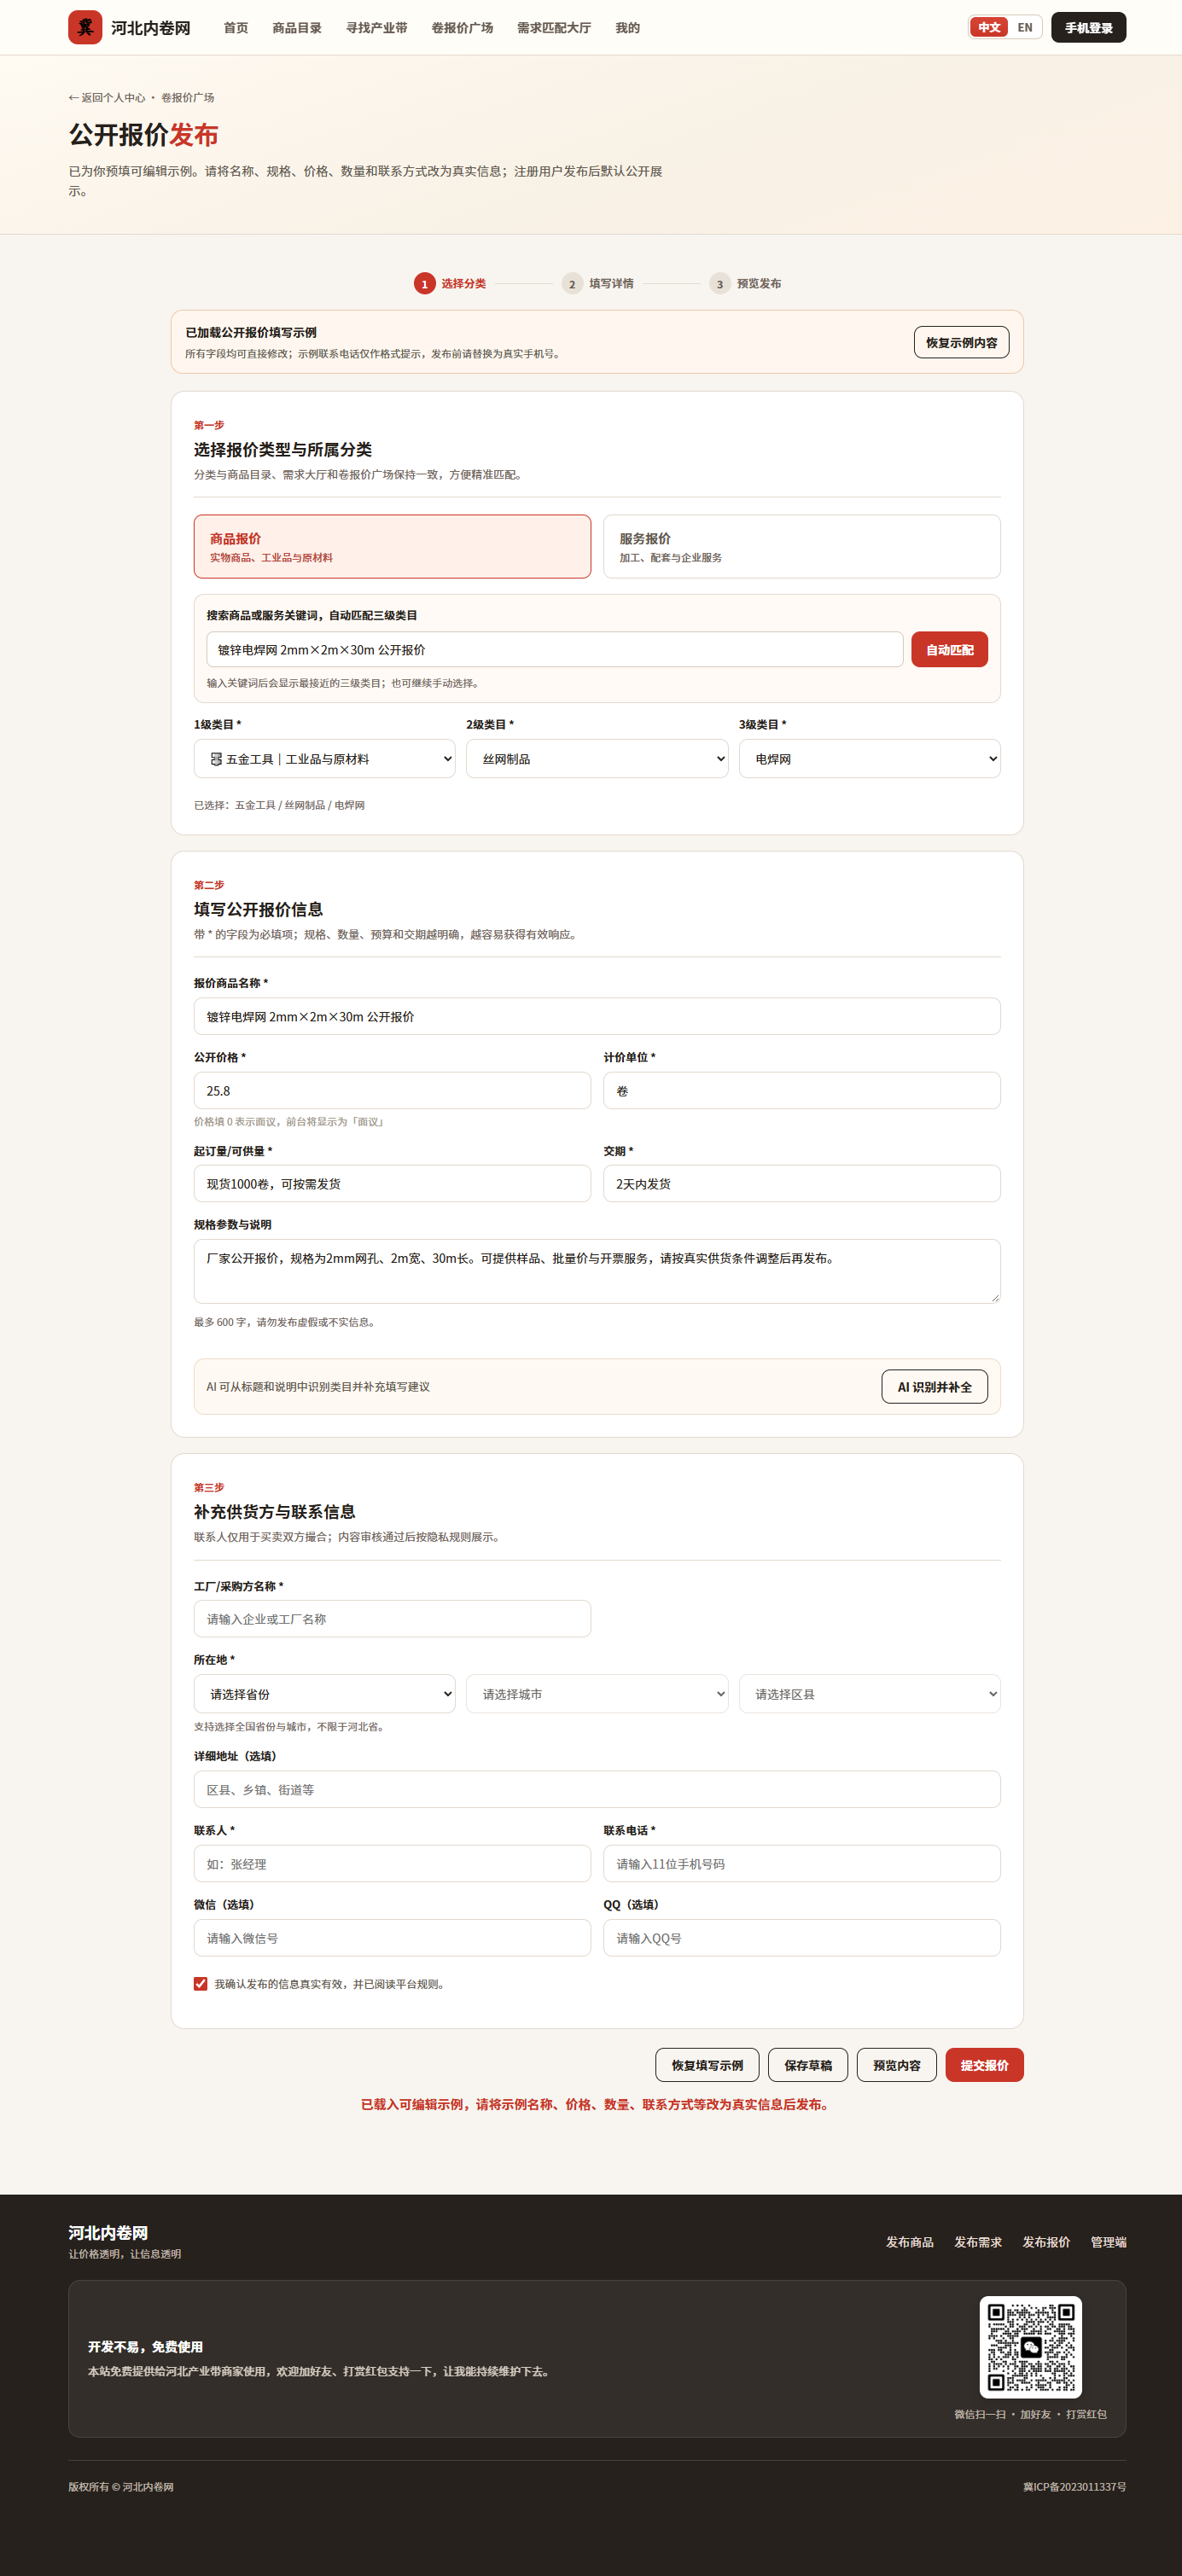The width and height of the screenshot is (1182, 2576).
Task: Open the 请选择省份 dropdown
Action: [x=324, y=1693]
